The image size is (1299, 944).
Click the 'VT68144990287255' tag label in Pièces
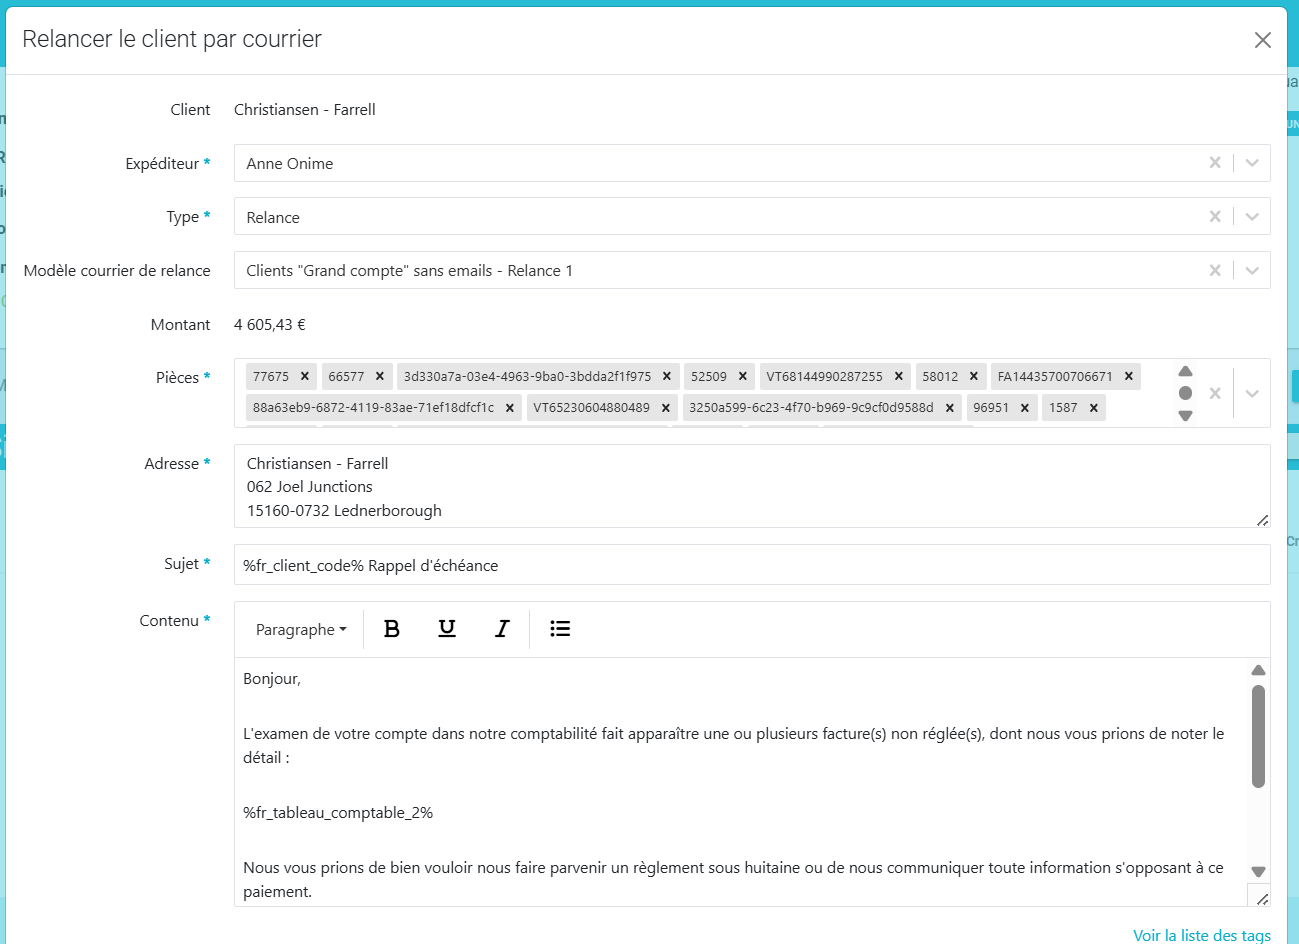point(825,376)
